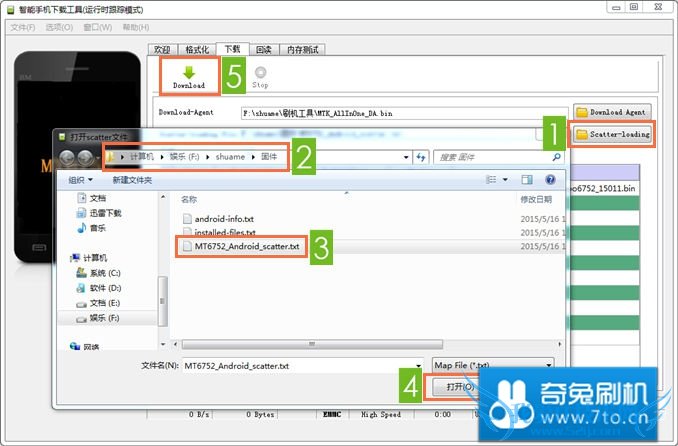This screenshot has height=446, width=678.
Task: Click the Scatter-loading button
Action: [x=613, y=135]
